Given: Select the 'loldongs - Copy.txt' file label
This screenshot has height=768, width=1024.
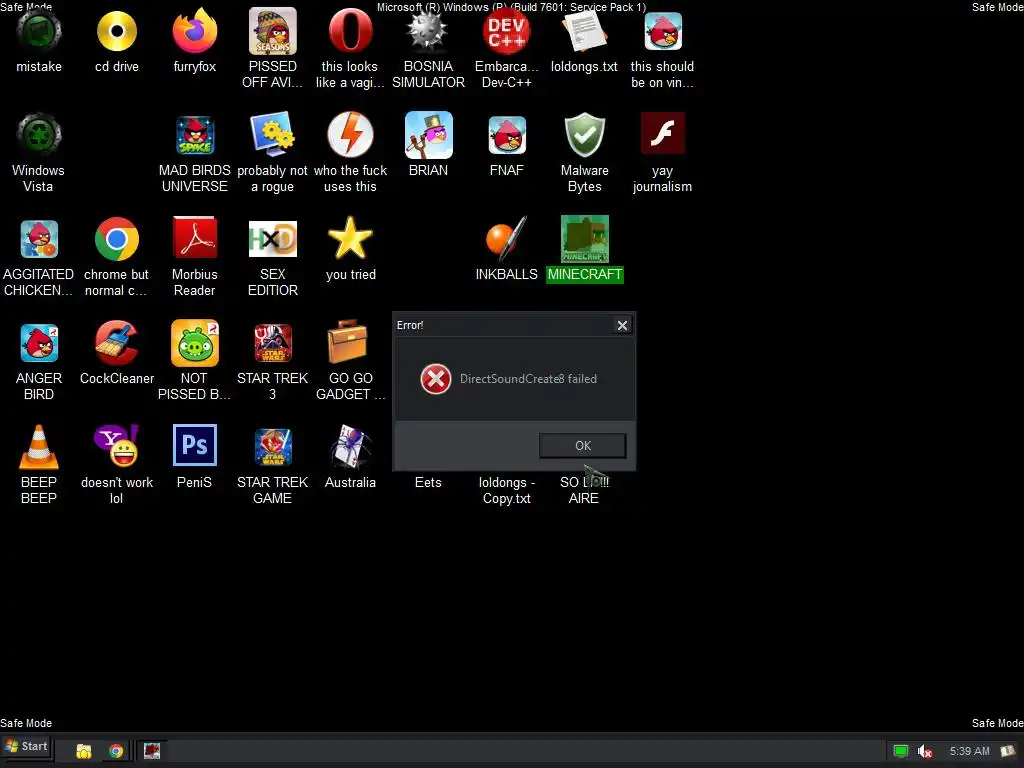Looking at the screenshot, I should point(506,490).
